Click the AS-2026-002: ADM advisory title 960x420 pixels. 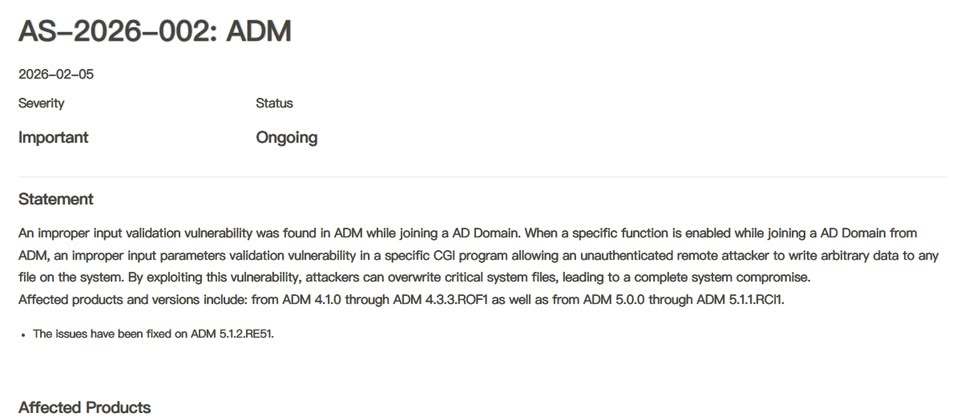click(155, 31)
